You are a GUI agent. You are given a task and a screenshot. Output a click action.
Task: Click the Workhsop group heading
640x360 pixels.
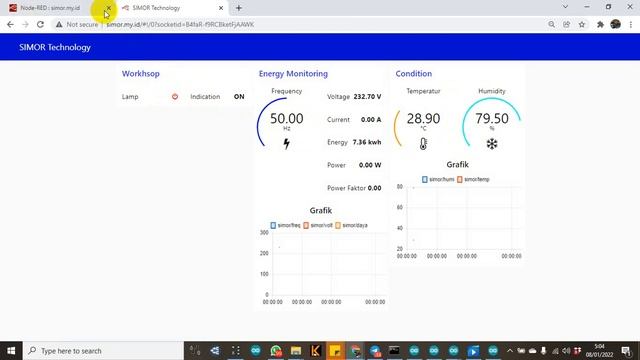(140, 74)
